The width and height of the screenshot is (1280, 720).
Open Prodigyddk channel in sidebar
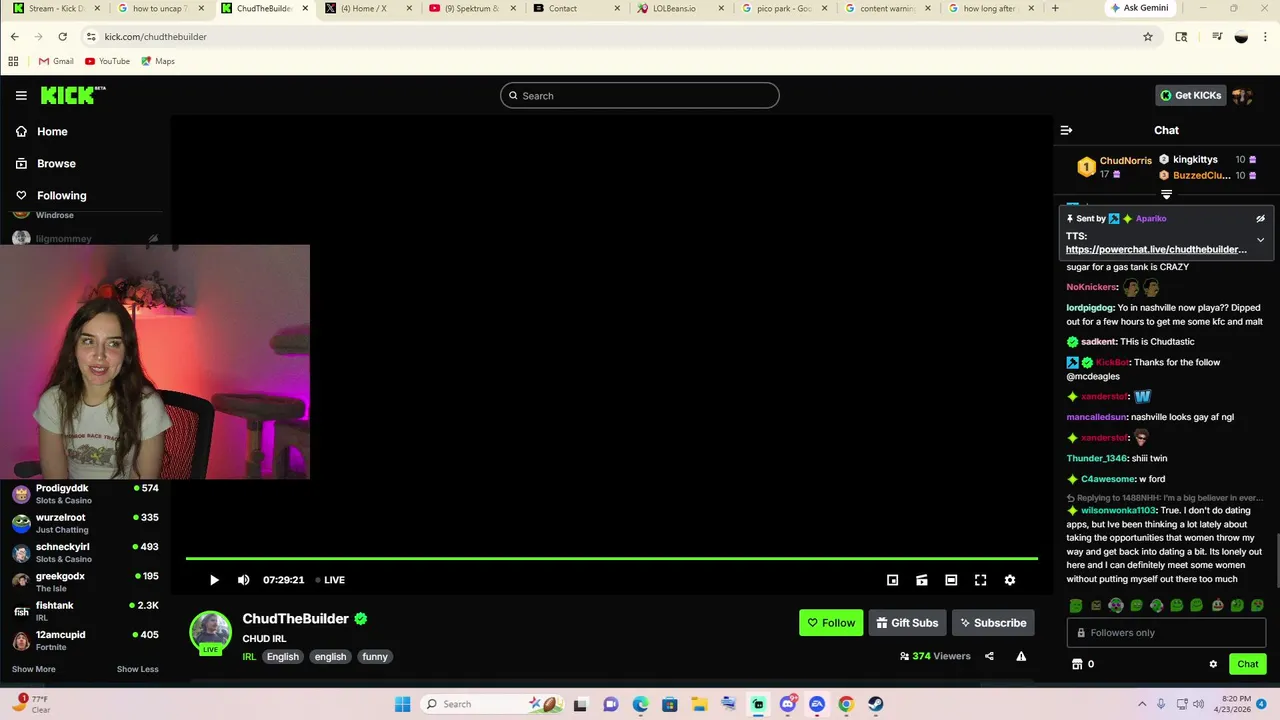(85, 493)
